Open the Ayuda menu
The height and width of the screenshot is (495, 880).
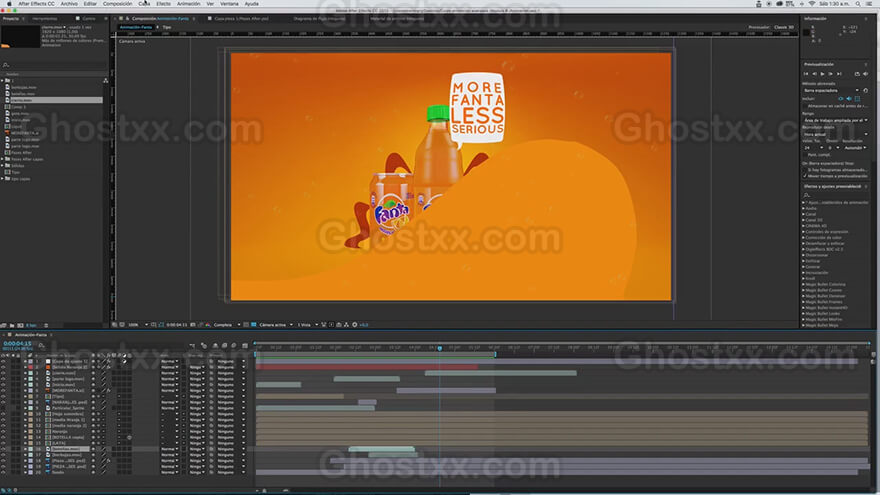click(x=251, y=3)
